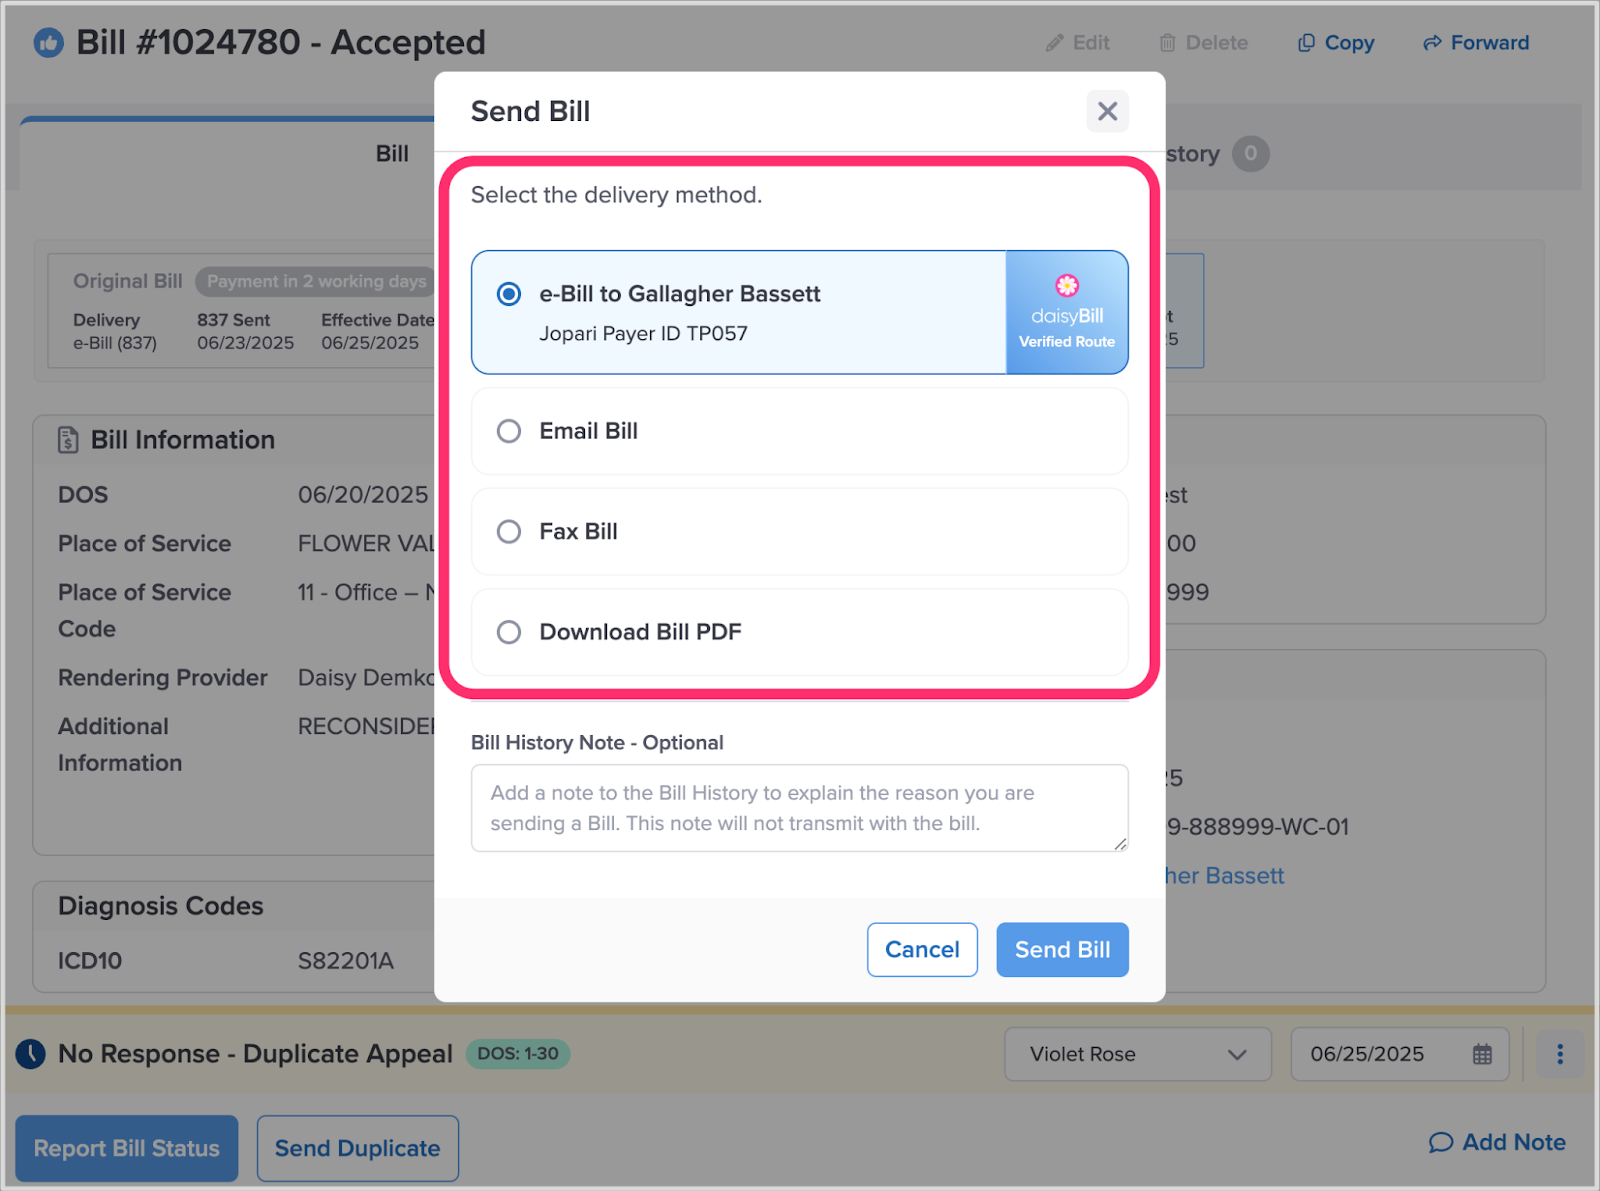Click the 06/25/2025 due date field
This screenshot has height=1191, width=1600.
(1400, 1054)
